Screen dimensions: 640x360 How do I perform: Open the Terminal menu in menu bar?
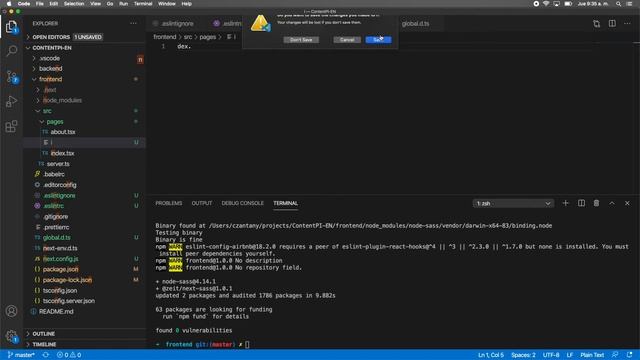(x=143, y=4)
